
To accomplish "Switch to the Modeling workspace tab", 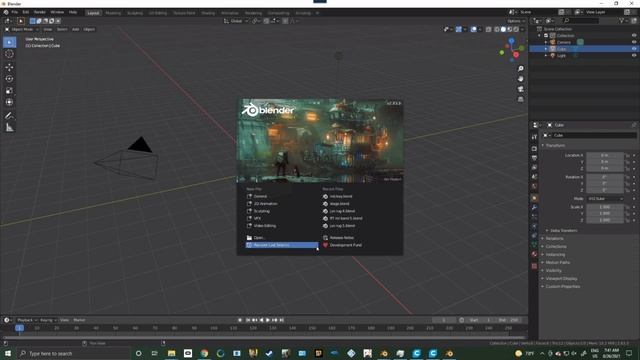I will [x=113, y=13].
